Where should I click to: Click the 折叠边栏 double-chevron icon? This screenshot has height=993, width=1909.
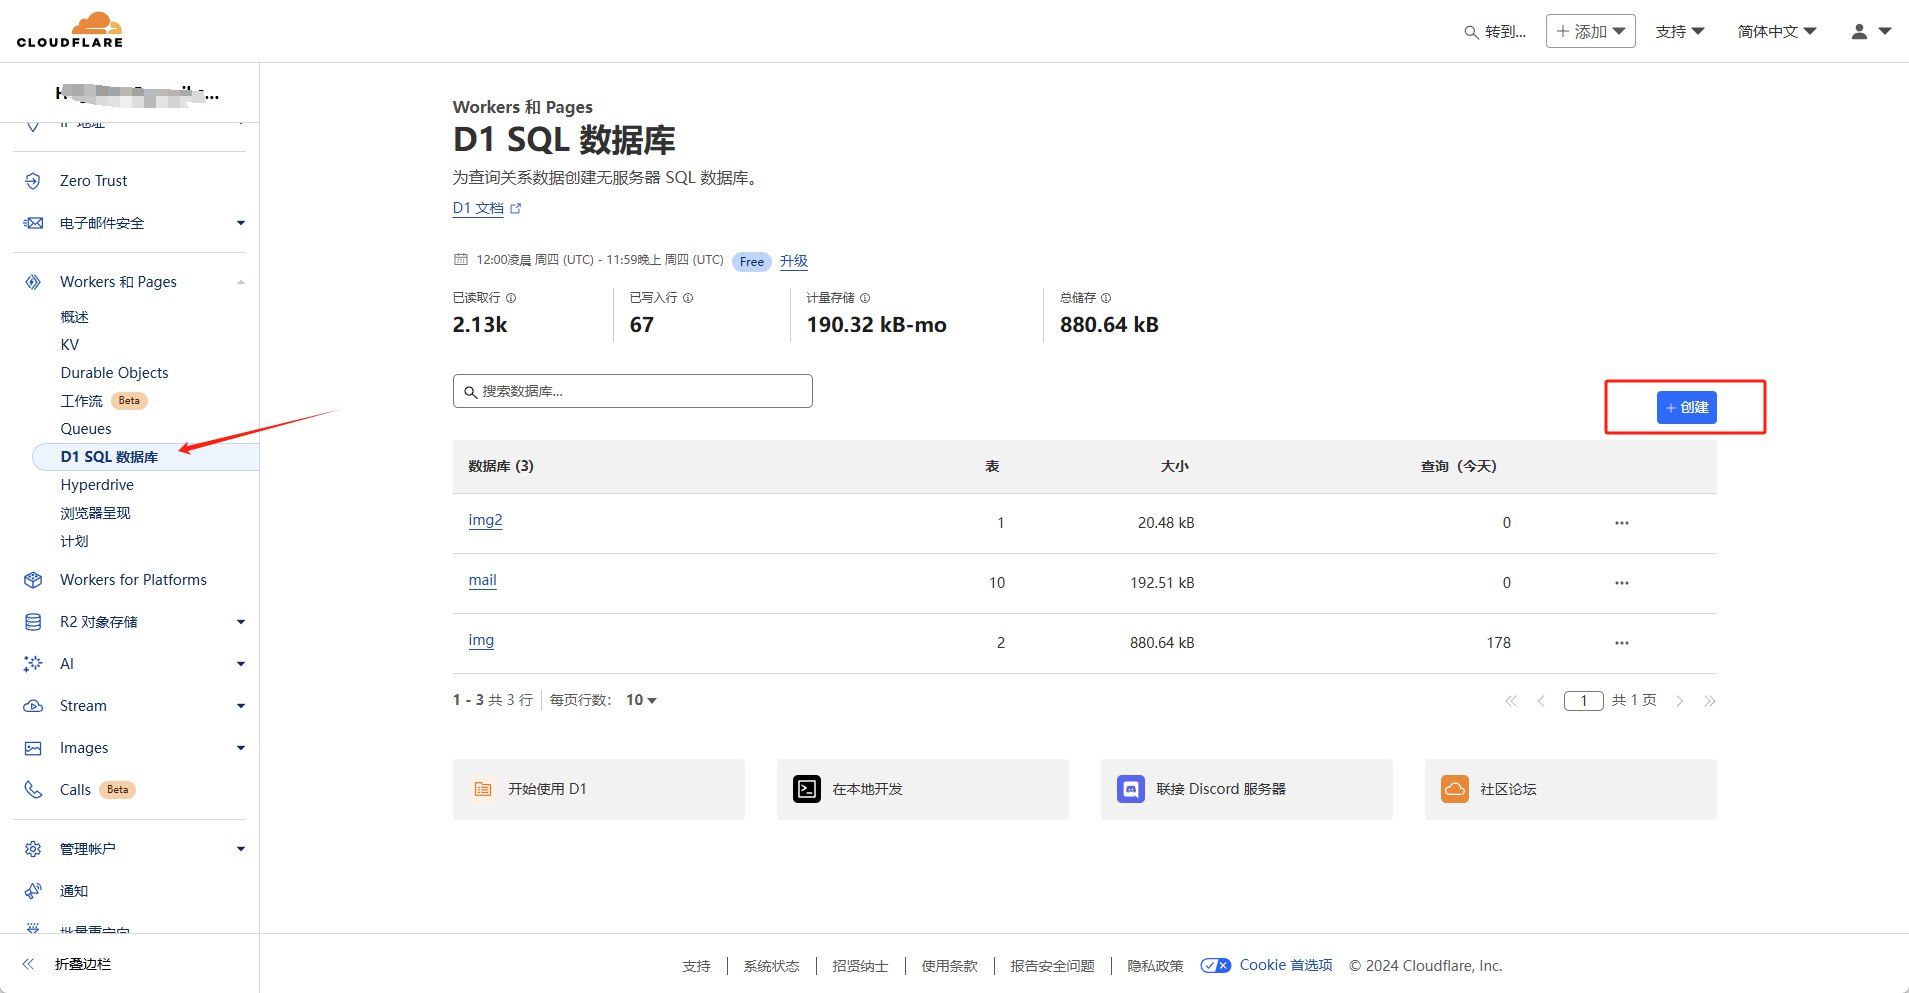(28, 964)
